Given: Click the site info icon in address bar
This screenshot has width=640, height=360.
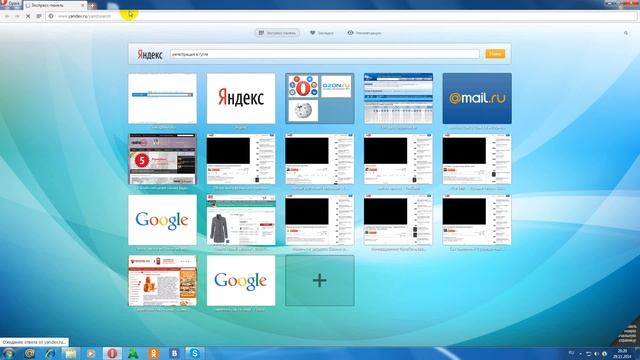Looking at the screenshot, I should coord(51,16).
